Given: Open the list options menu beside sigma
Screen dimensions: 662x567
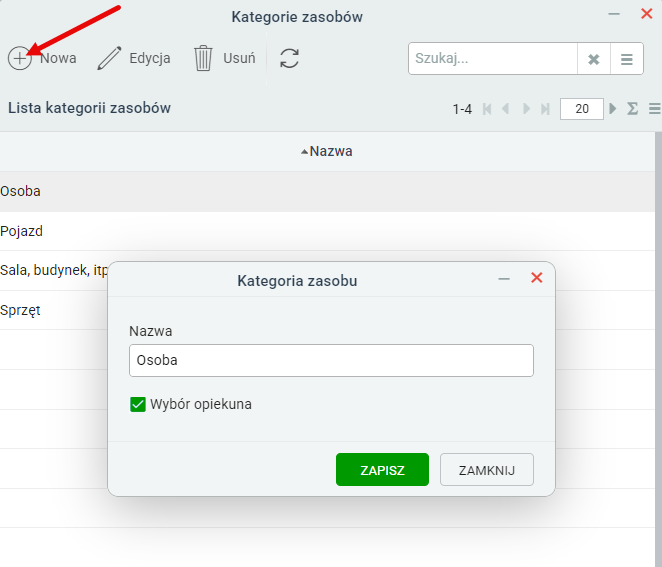Looking at the screenshot, I should (x=654, y=109).
